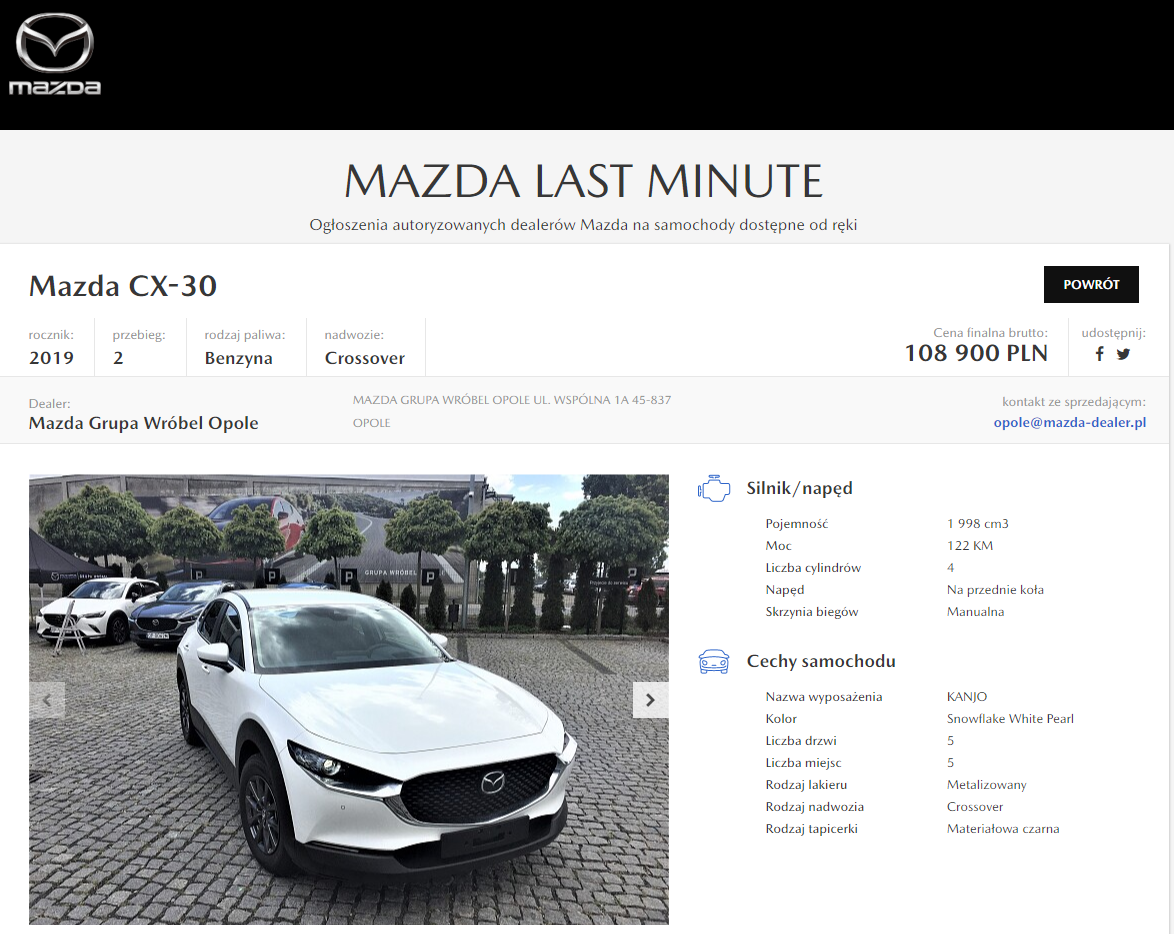Click the Mazda logo in header
The height and width of the screenshot is (934, 1174).
click(x=55, y=54)
